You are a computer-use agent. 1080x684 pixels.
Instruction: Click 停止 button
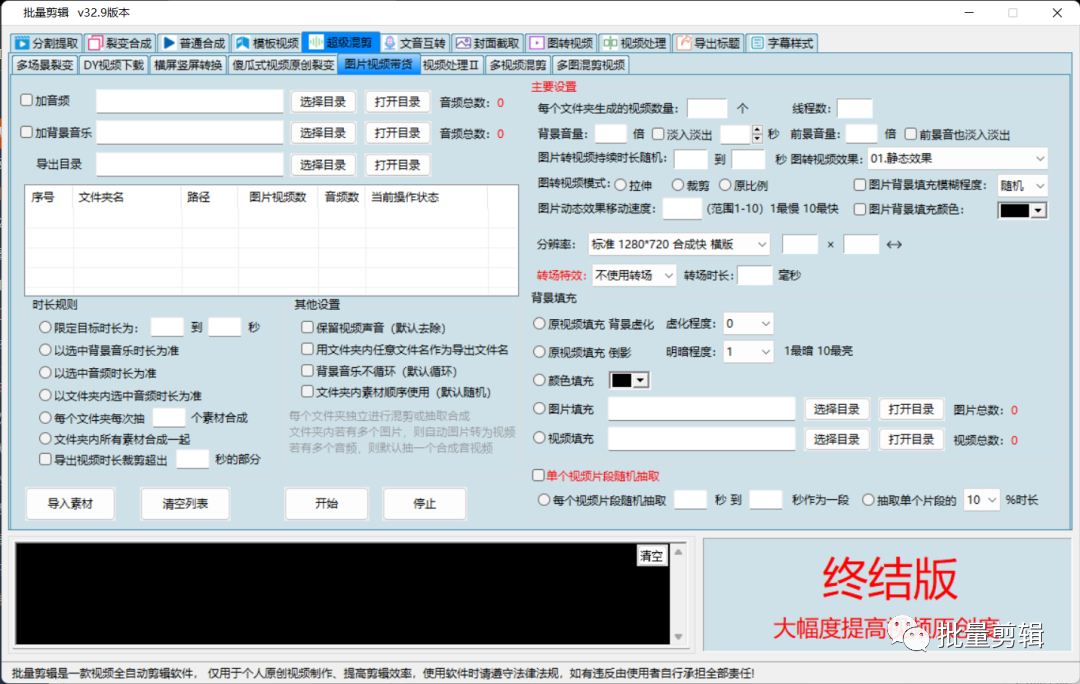point(424,504)
